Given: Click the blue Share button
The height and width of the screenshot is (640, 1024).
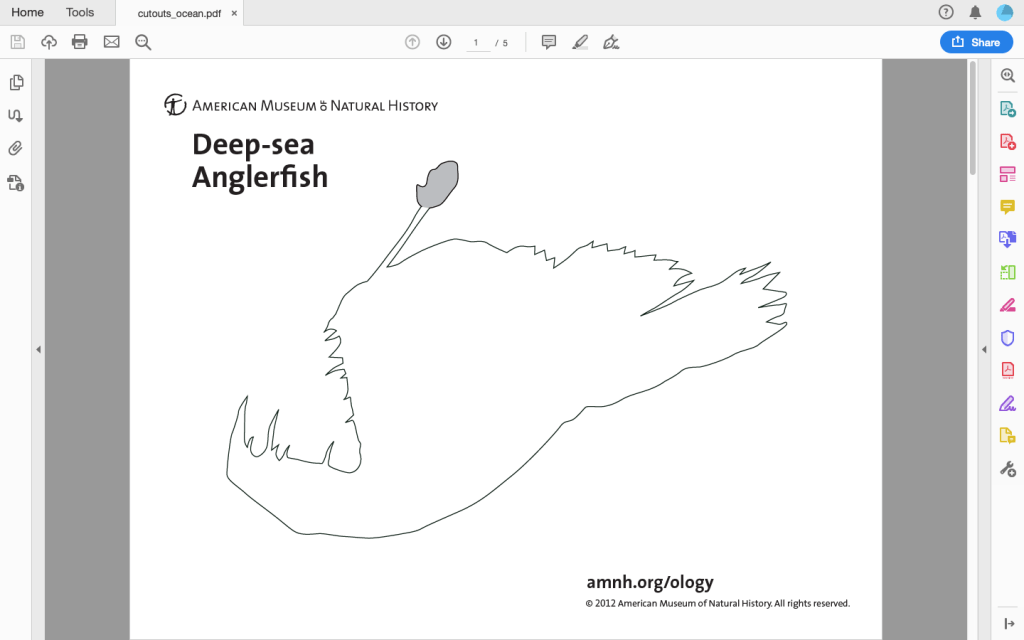Looking at the screenshot, I should click(975, 42).
